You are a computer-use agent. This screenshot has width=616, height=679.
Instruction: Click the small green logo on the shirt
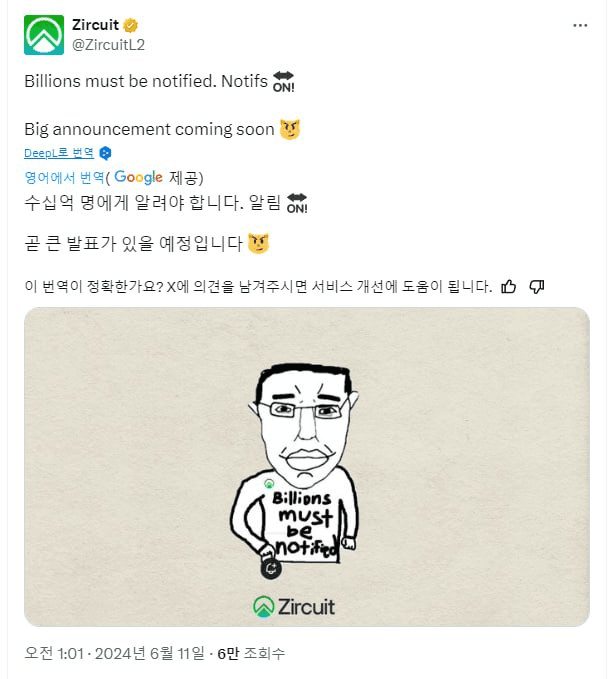269,483
